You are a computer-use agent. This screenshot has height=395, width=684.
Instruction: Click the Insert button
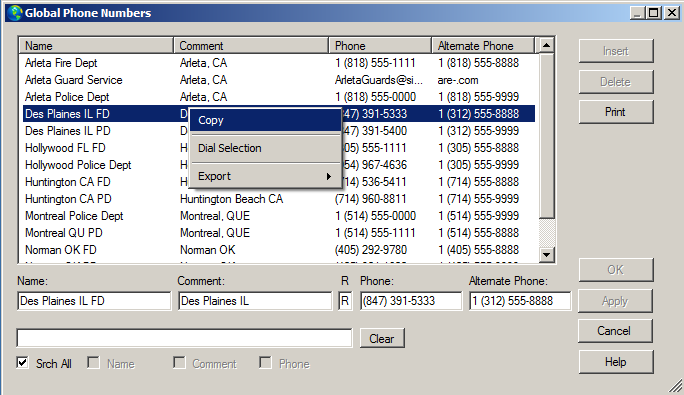click(x=616, y=51)
